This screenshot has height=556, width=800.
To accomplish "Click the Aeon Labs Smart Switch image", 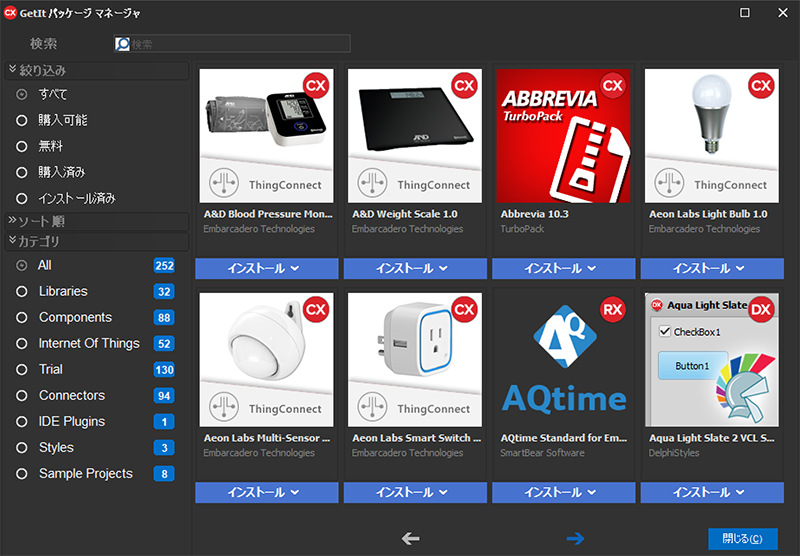I will point(415,360).
